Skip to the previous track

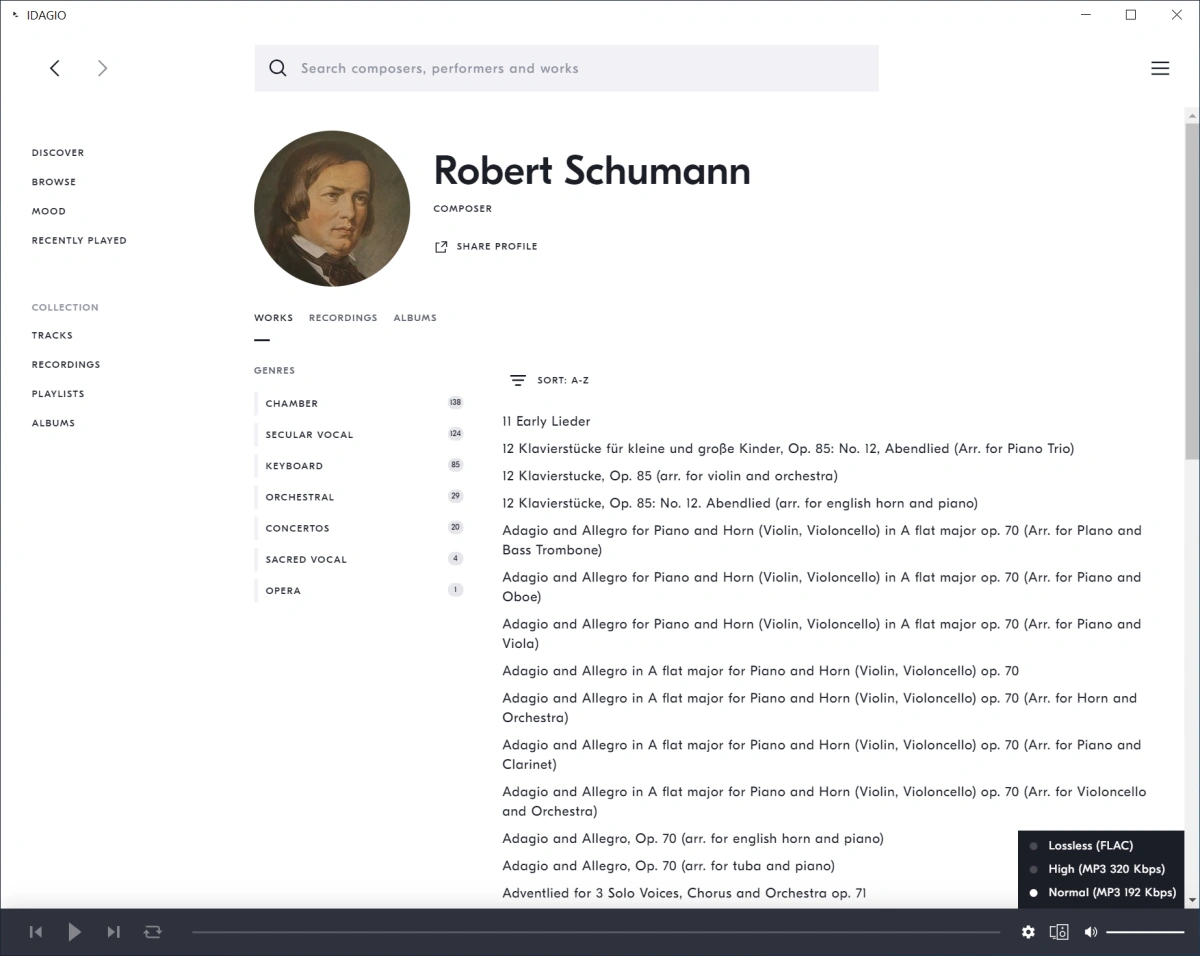coord(36,932)
